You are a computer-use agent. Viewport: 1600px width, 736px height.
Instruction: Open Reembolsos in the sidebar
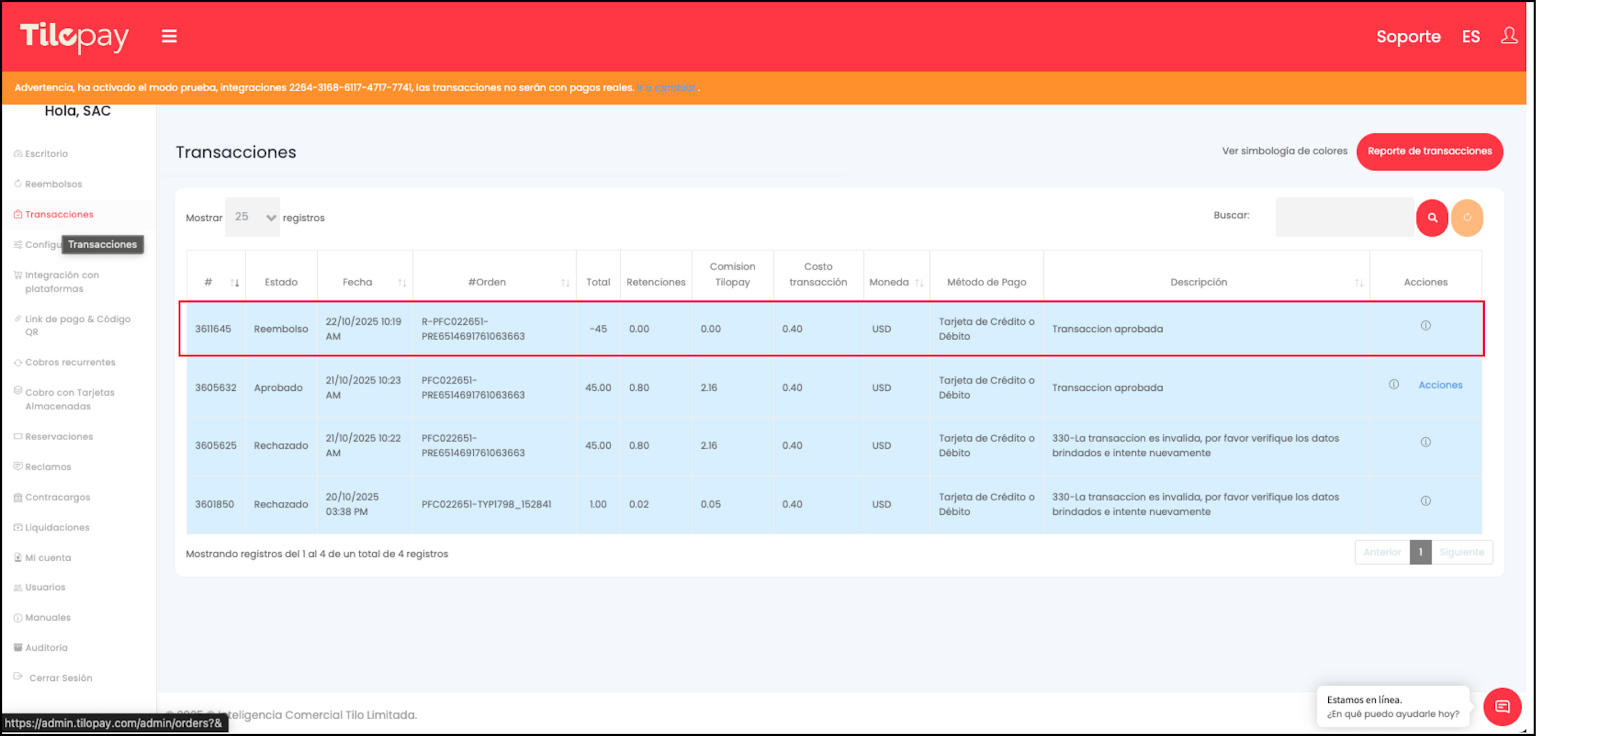[53, 184]
